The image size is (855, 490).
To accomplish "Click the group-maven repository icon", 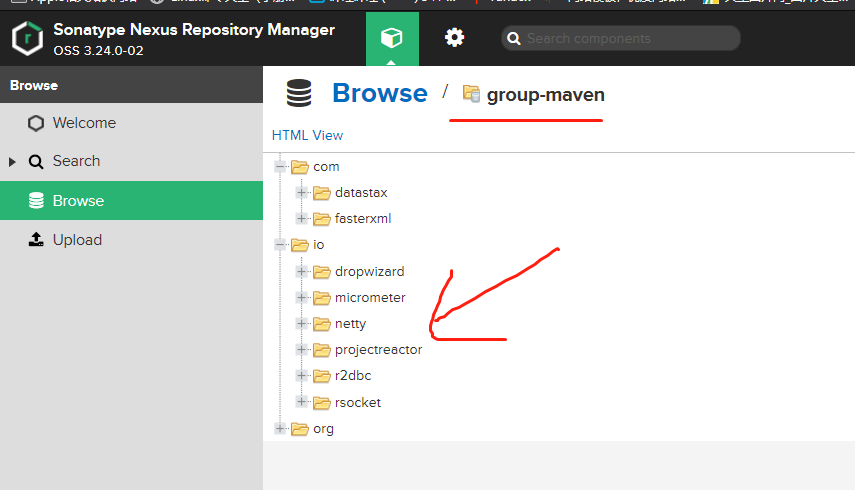I will point(471,94).
